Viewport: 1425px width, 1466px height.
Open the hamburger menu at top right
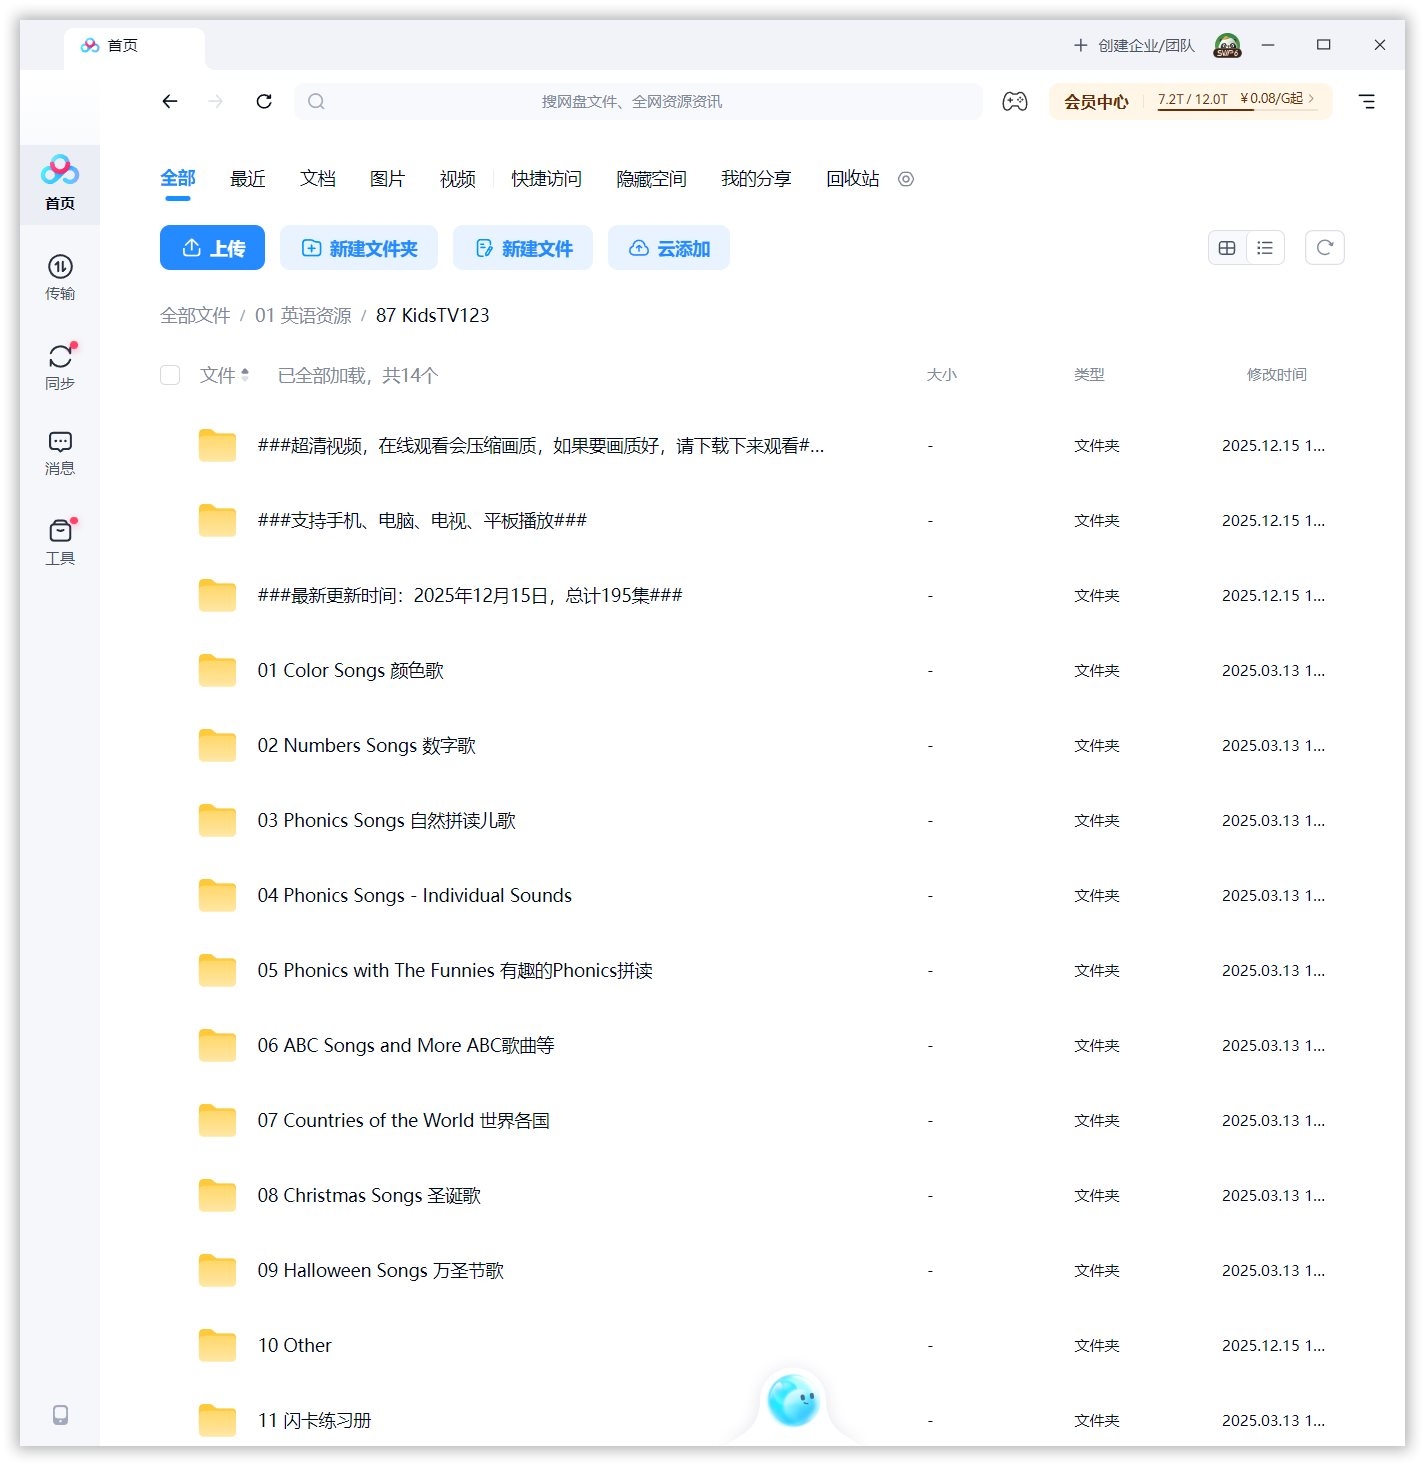pos(1366,101)
